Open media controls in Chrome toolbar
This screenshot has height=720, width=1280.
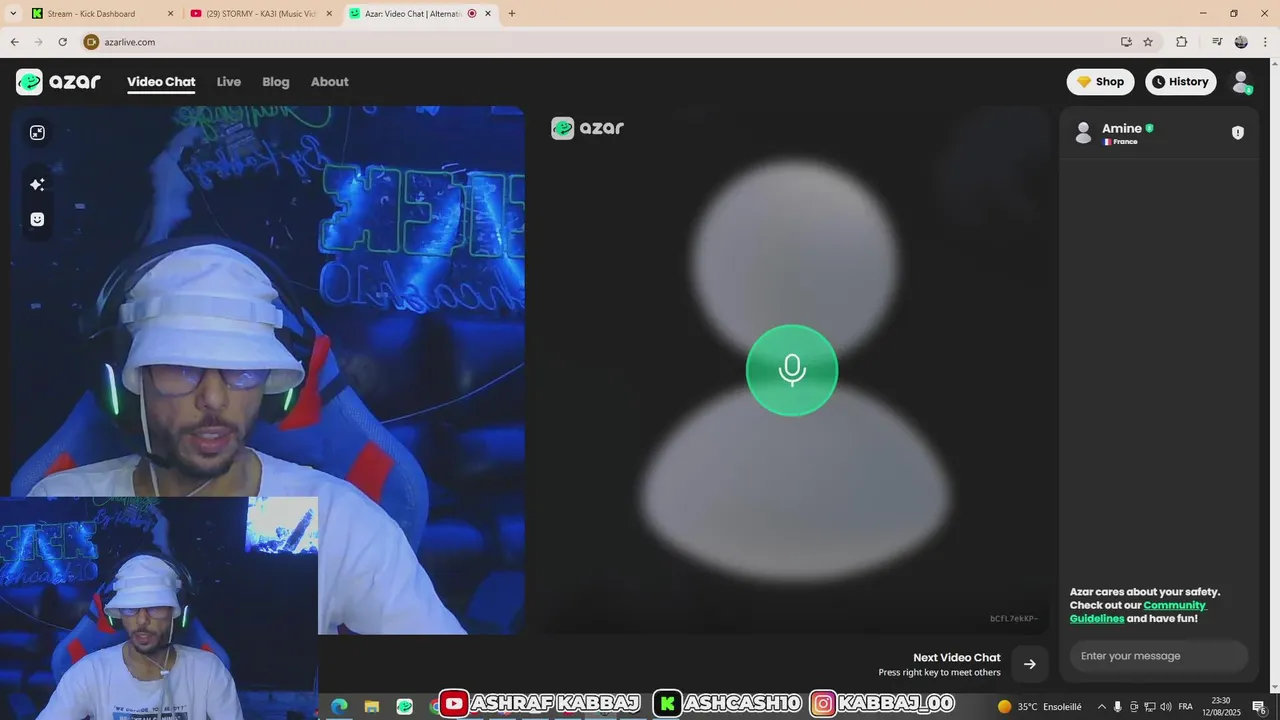pyautogui.click(x=1217, y=42)
